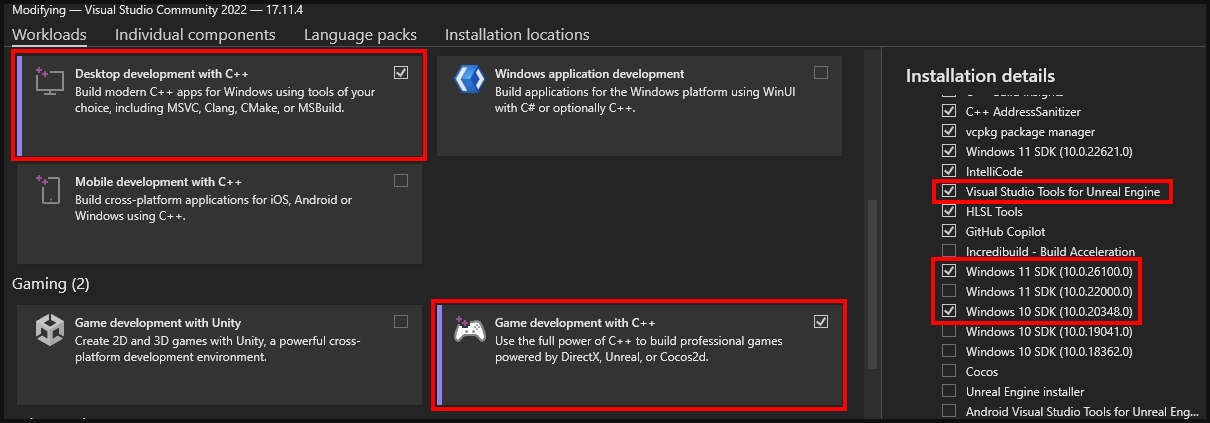Uncheck vcpkg package manager component
The height and width of the screenshot is (423, 1210).
coord(949,132)
